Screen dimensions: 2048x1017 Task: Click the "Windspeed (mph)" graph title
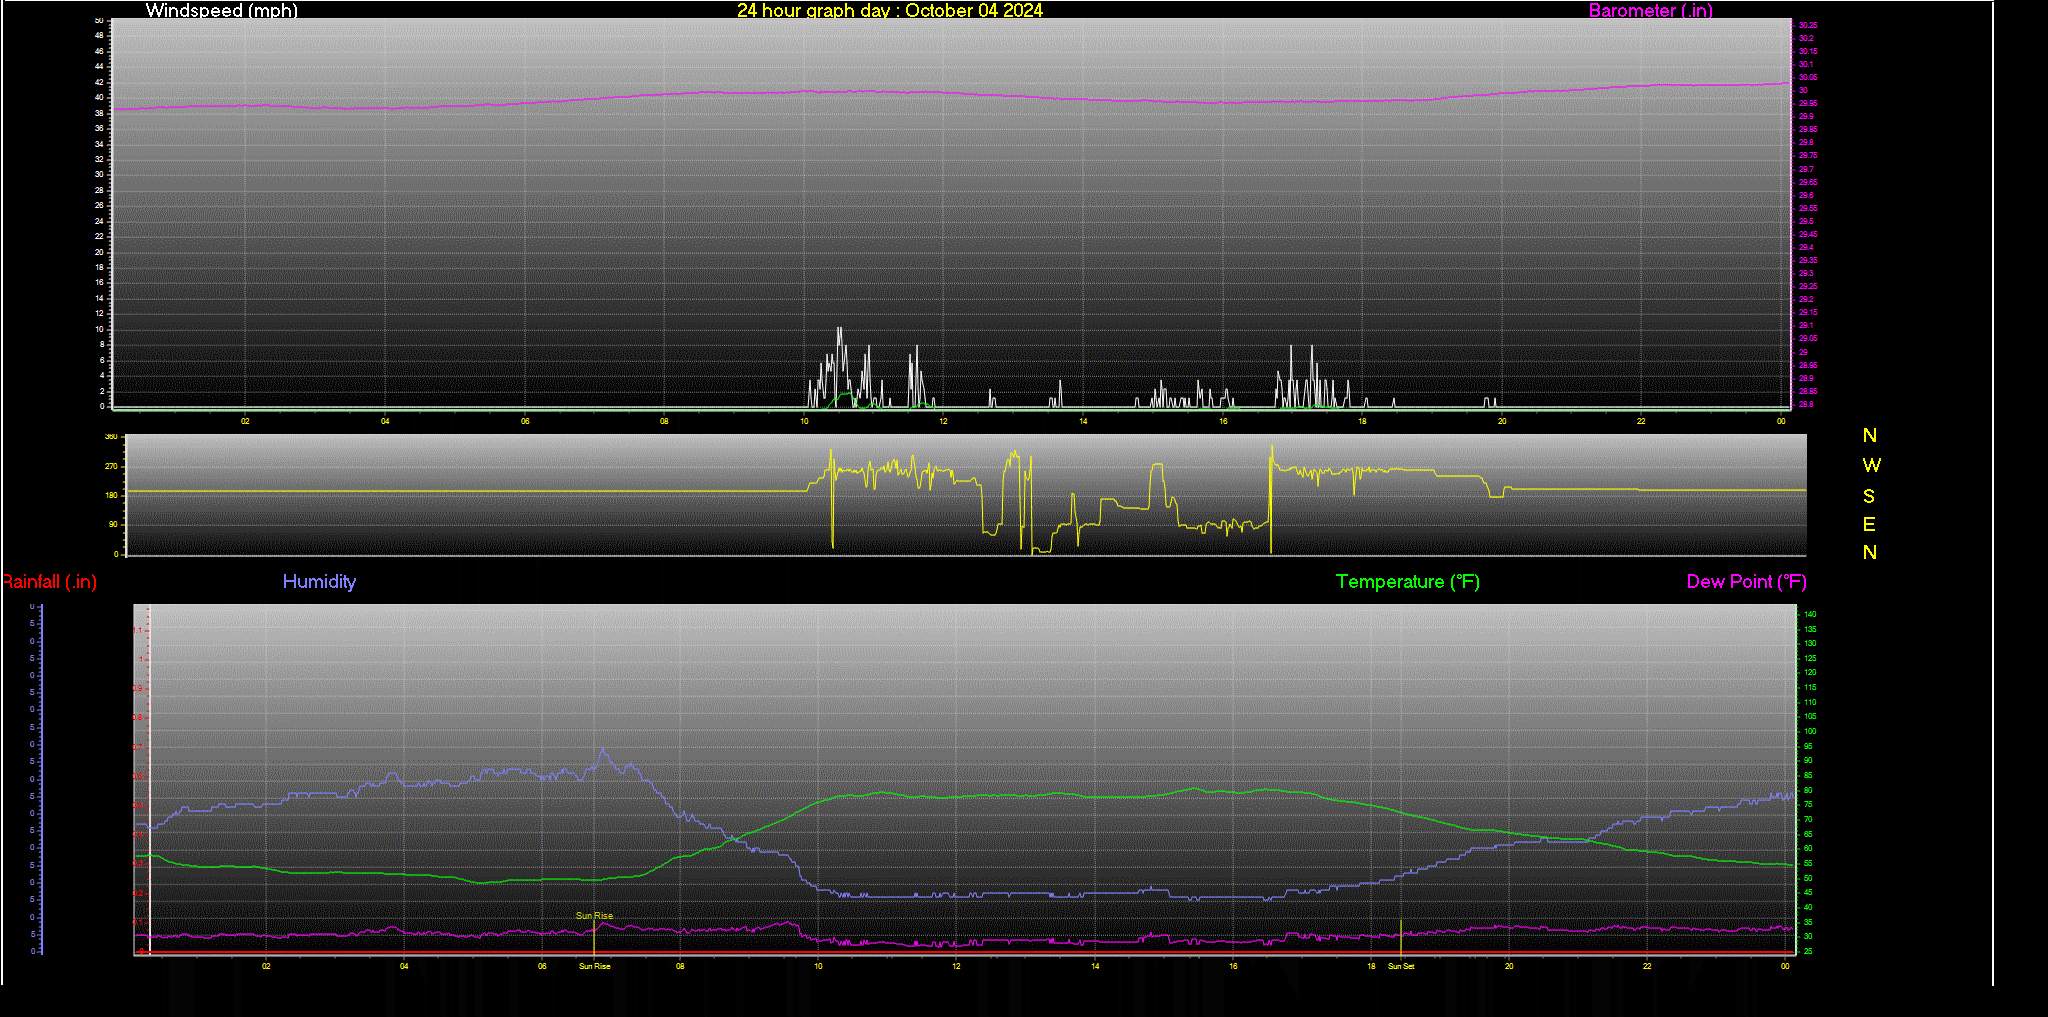point(221,10)
